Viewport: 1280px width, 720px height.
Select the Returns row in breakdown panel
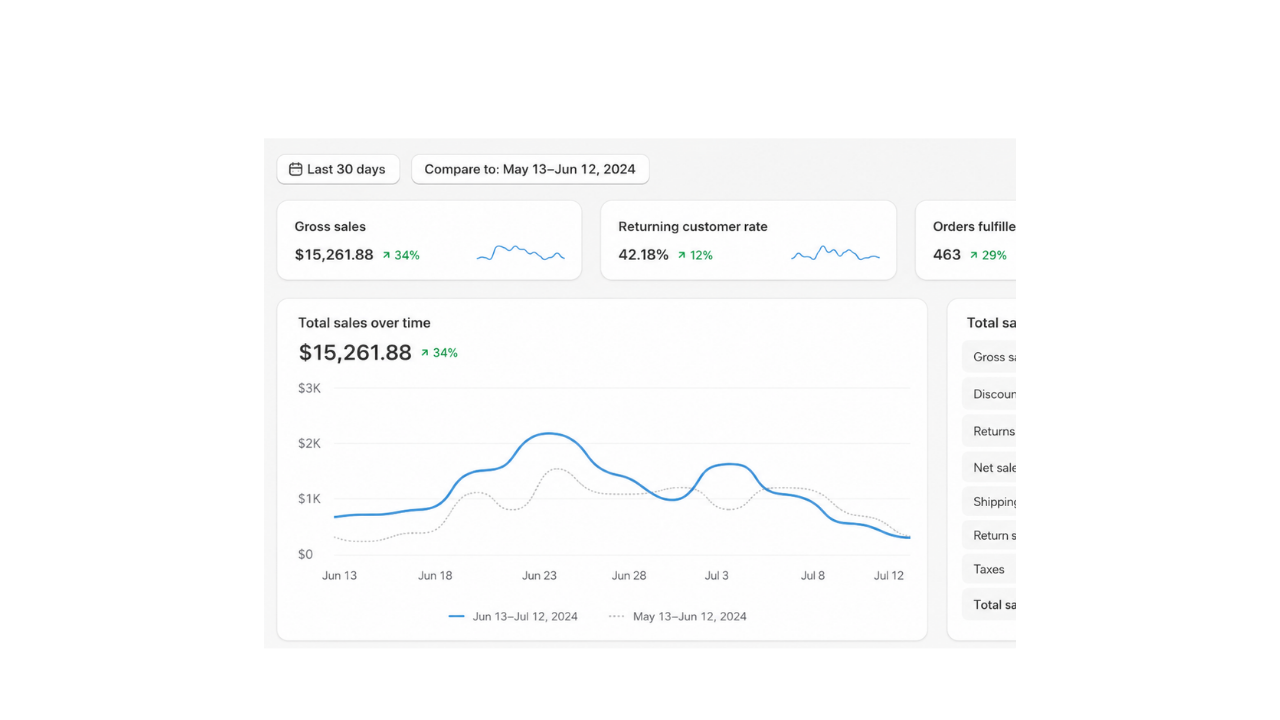(x=989, y=431)
